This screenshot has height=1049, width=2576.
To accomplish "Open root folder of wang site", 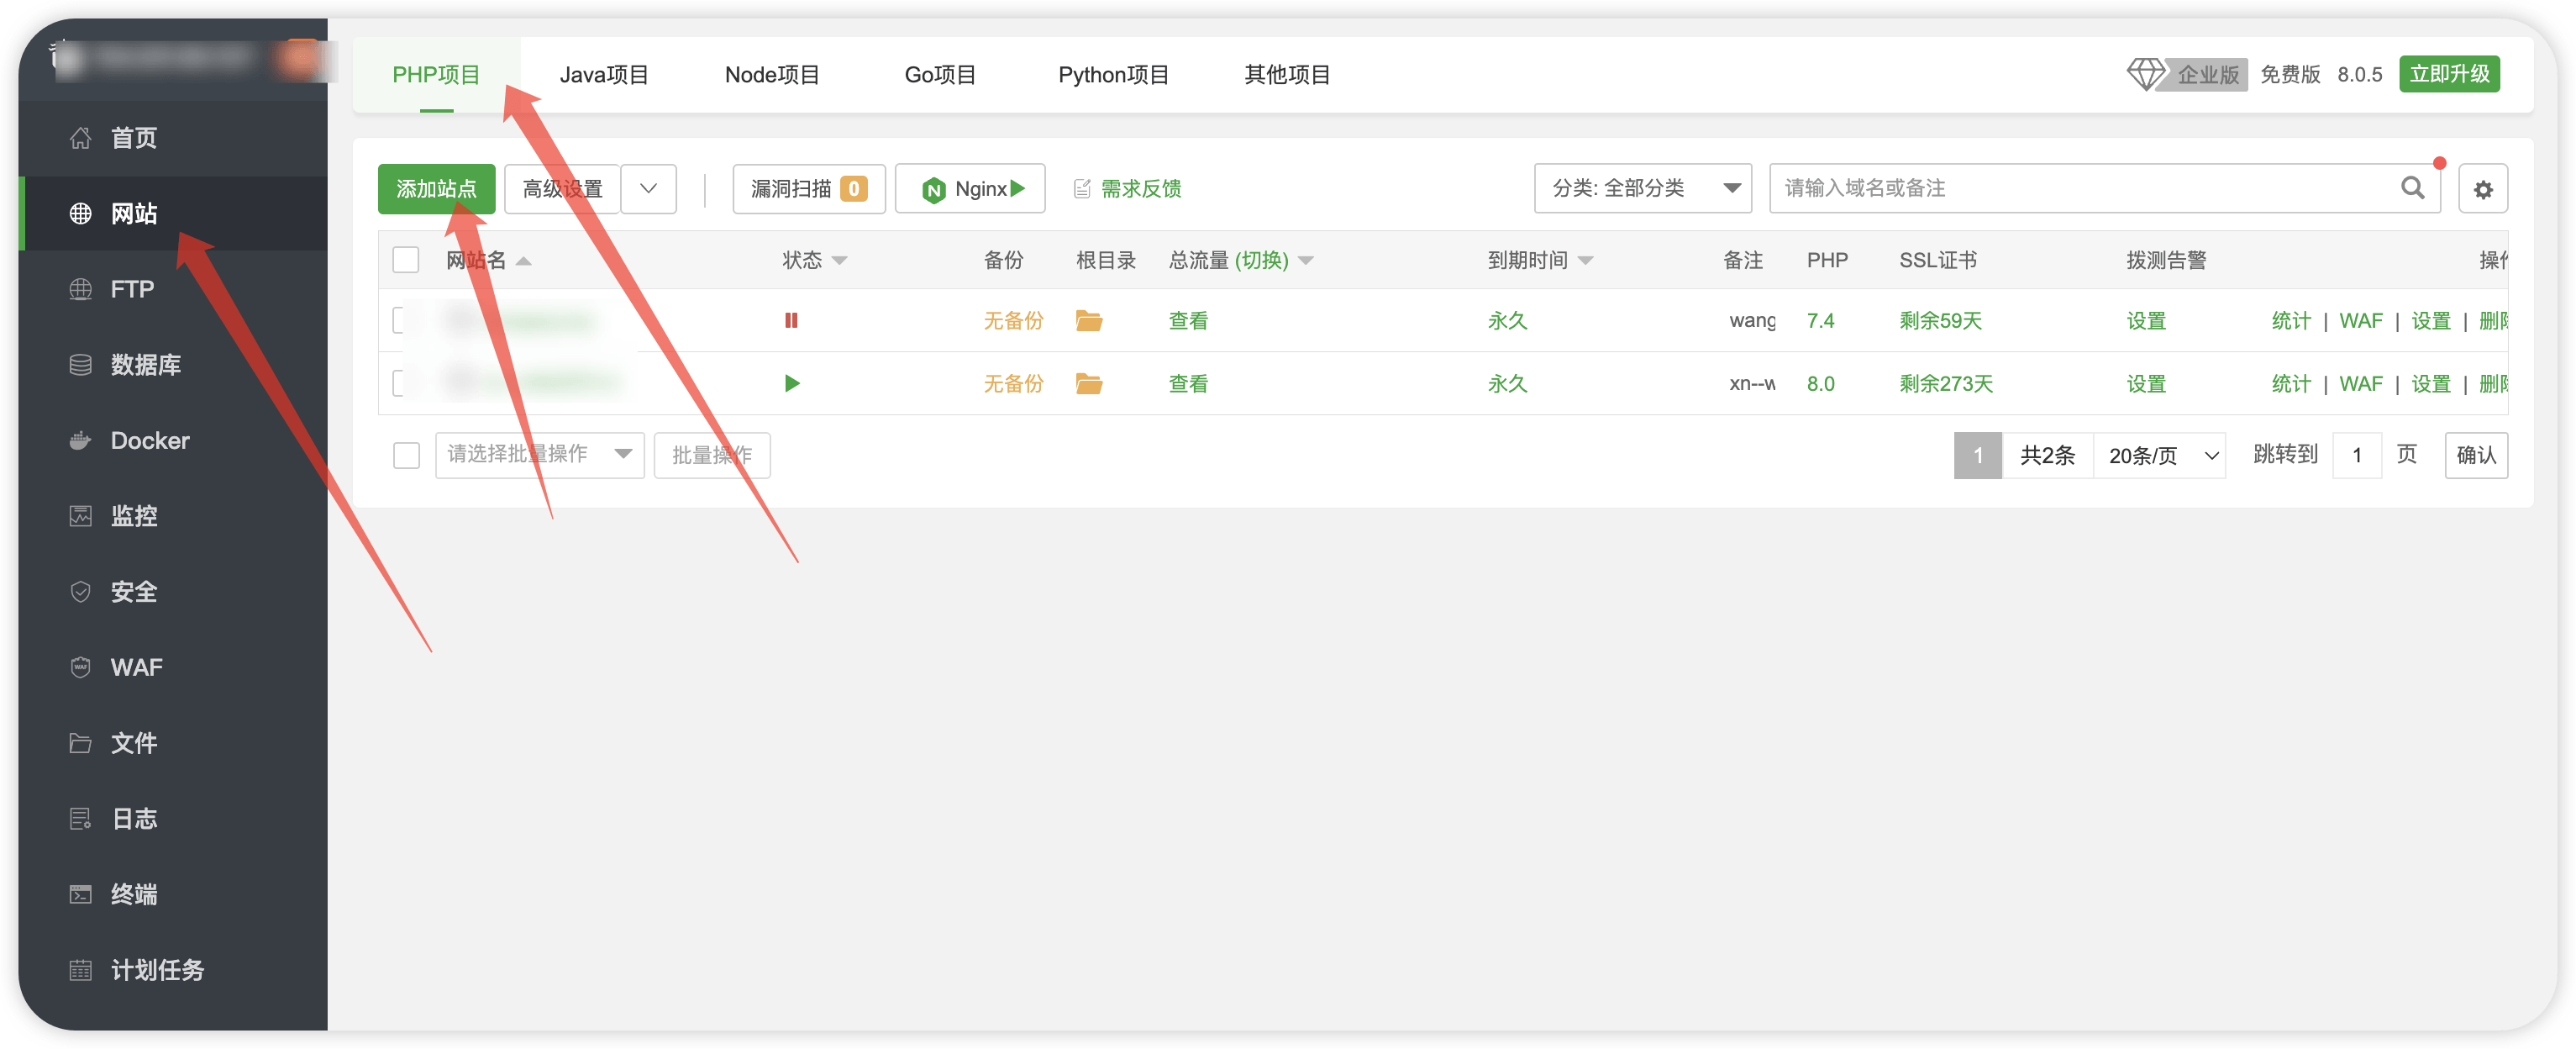I will (1088, 321).
